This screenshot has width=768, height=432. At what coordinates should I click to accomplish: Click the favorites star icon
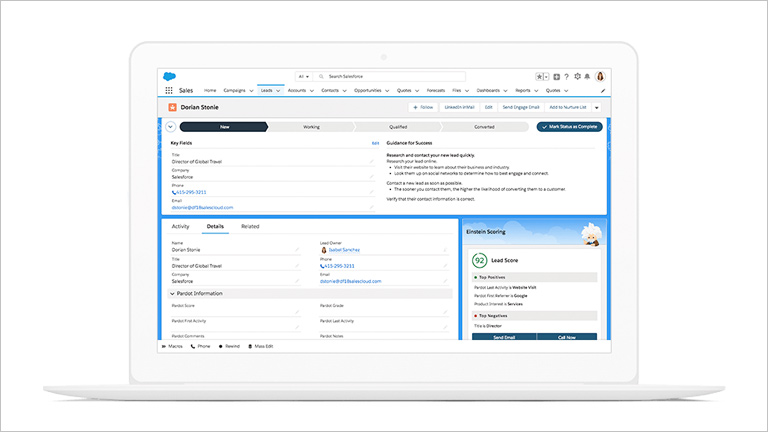point(539,76)
